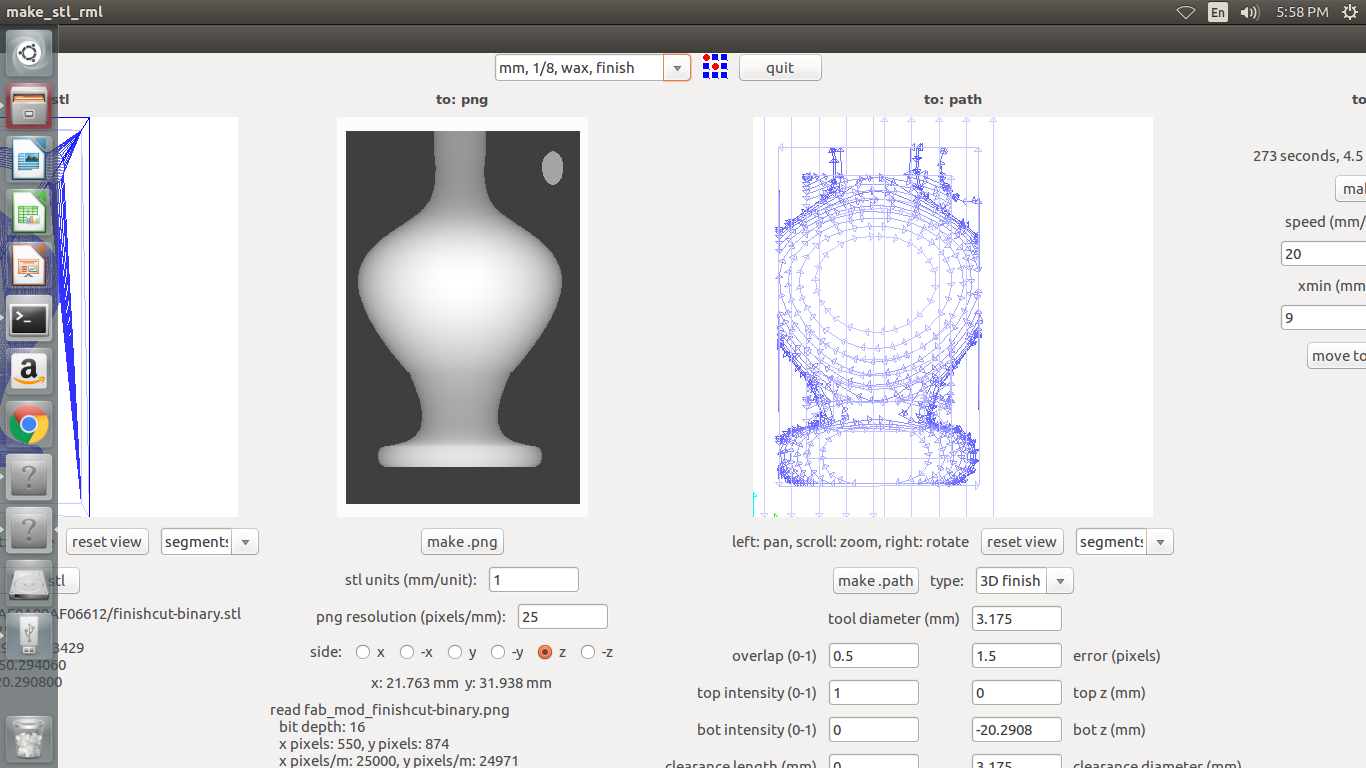The width and height of the screenshot is (1366, 768).
Task: Select the -x side radio button
Action: [407, 652]
